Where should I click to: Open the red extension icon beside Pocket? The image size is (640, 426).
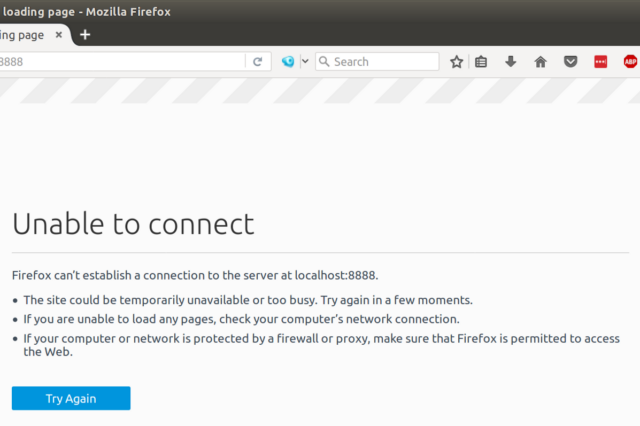point(600,62)
